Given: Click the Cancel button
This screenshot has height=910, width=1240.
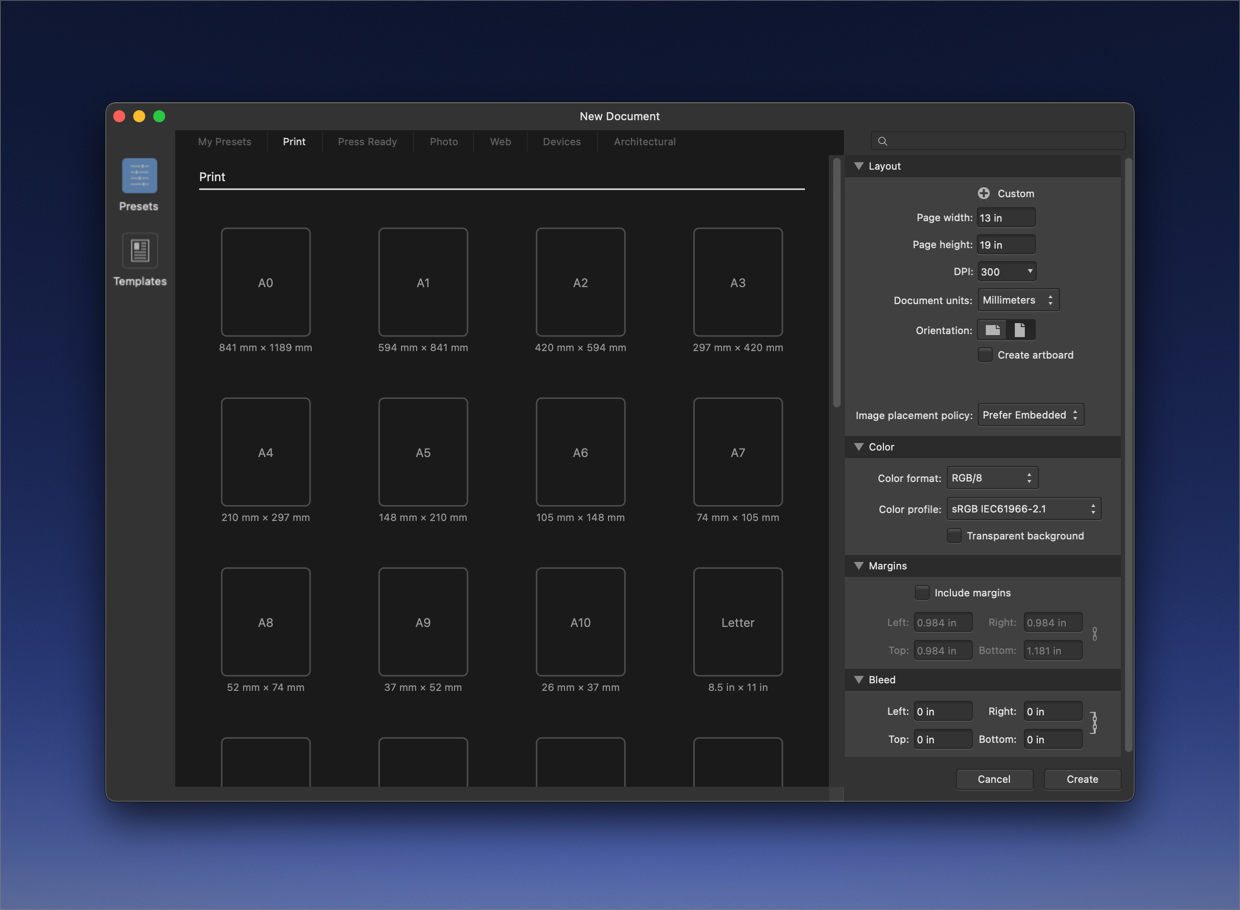Looking at the screenshot, I should coord(993,779).
